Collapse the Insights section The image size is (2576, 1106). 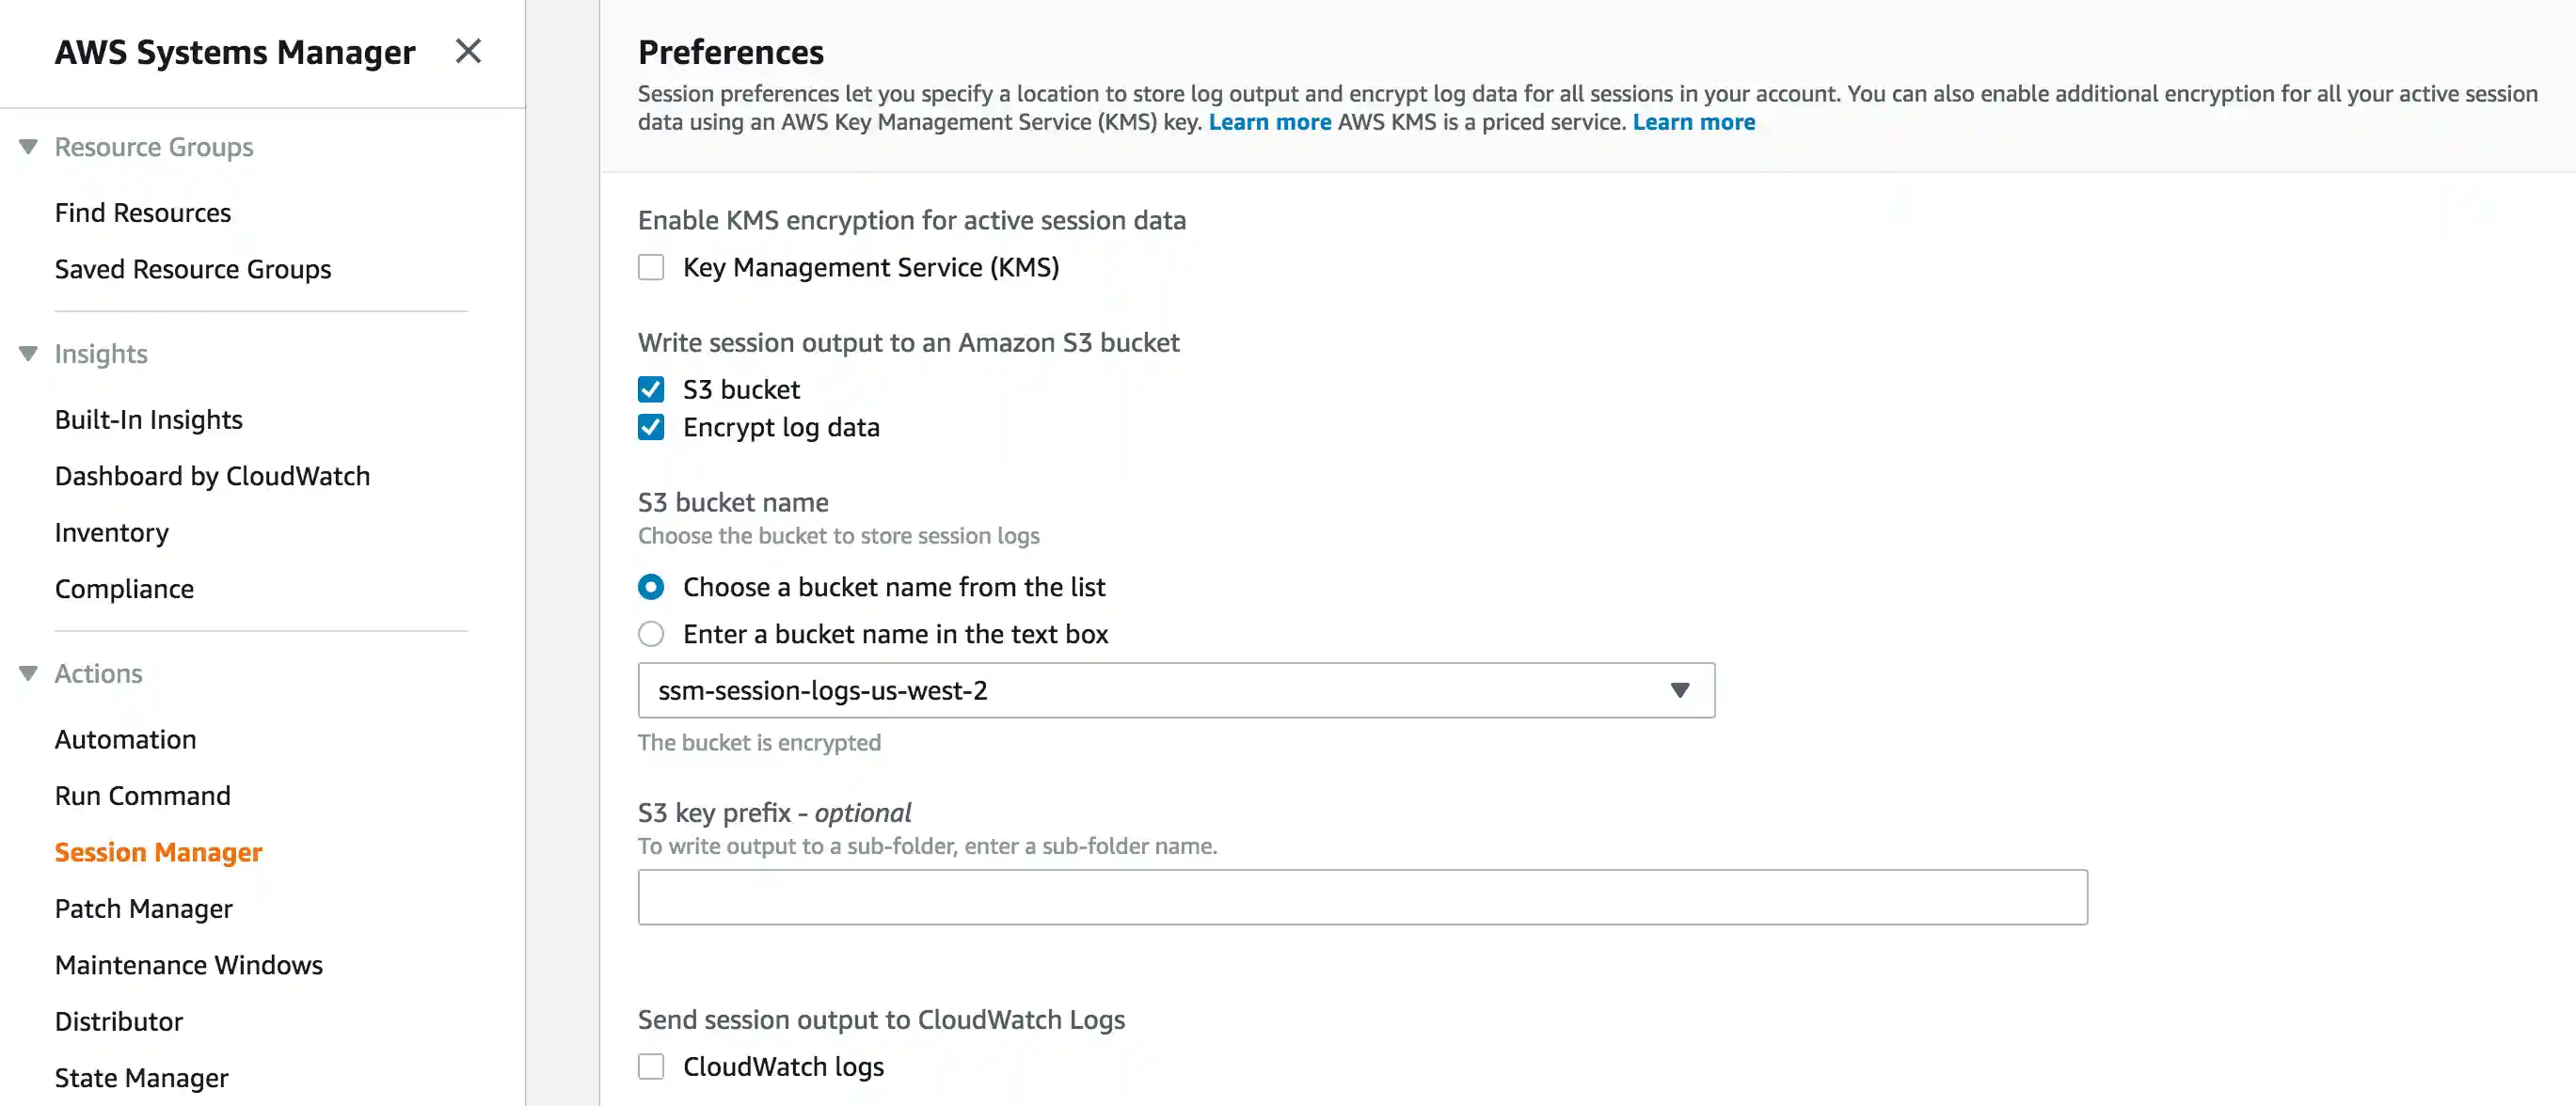pos(28,354)
